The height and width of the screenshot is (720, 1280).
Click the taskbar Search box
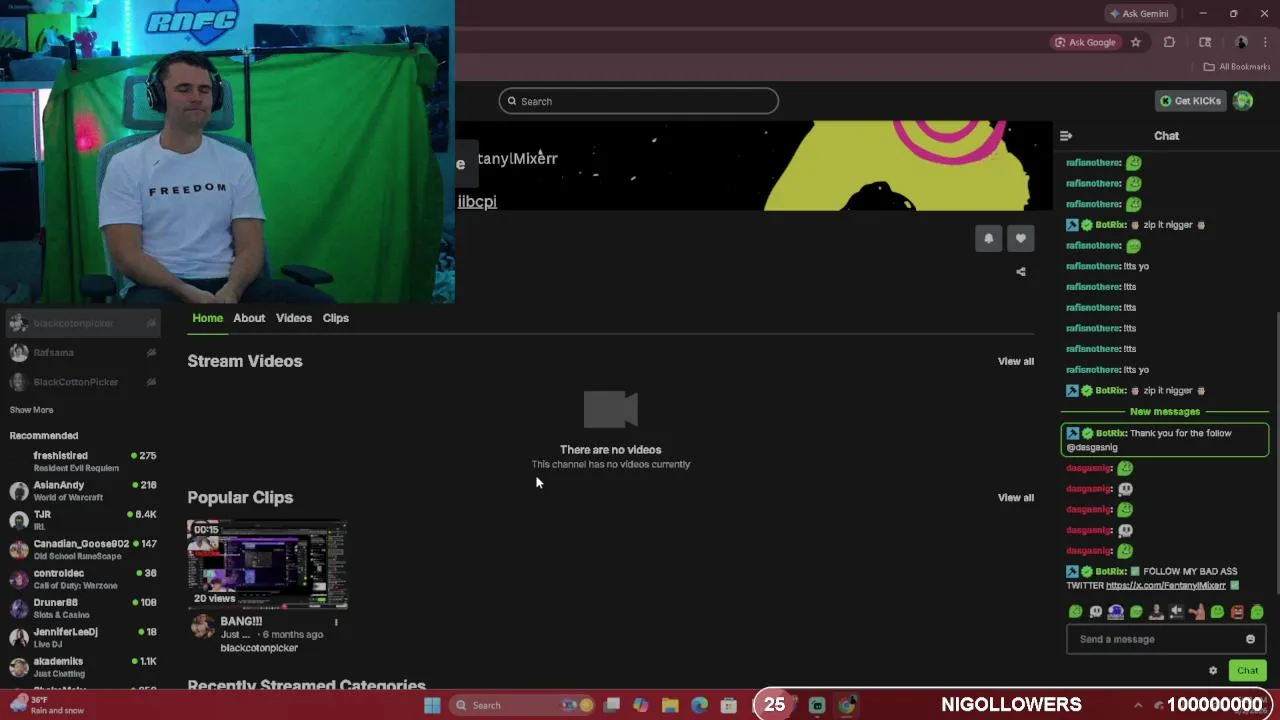[x=521, y=705]
